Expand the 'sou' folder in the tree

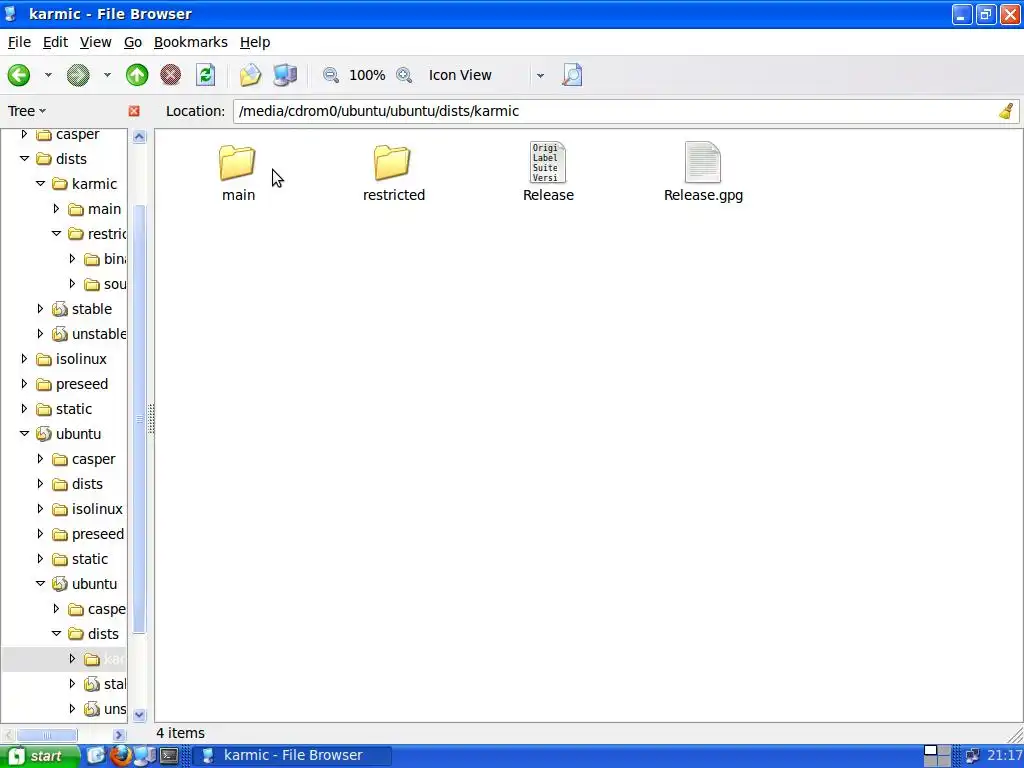72,284
